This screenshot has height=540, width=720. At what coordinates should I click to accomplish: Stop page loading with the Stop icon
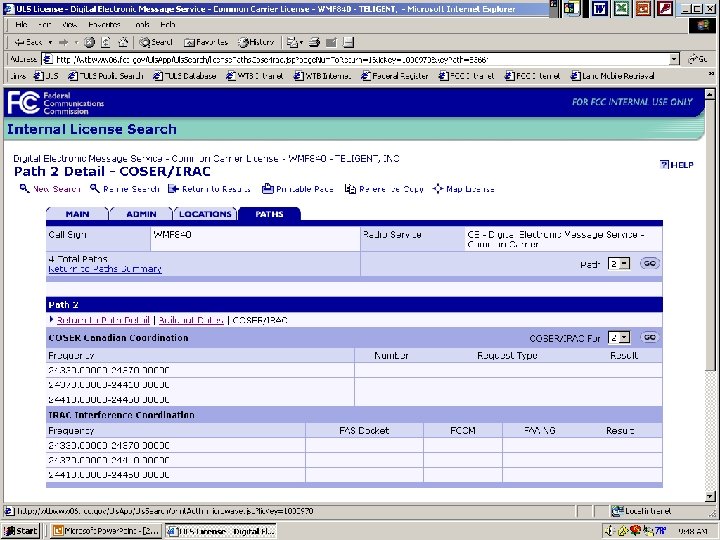pyautogui.click(x=89, y=42)
